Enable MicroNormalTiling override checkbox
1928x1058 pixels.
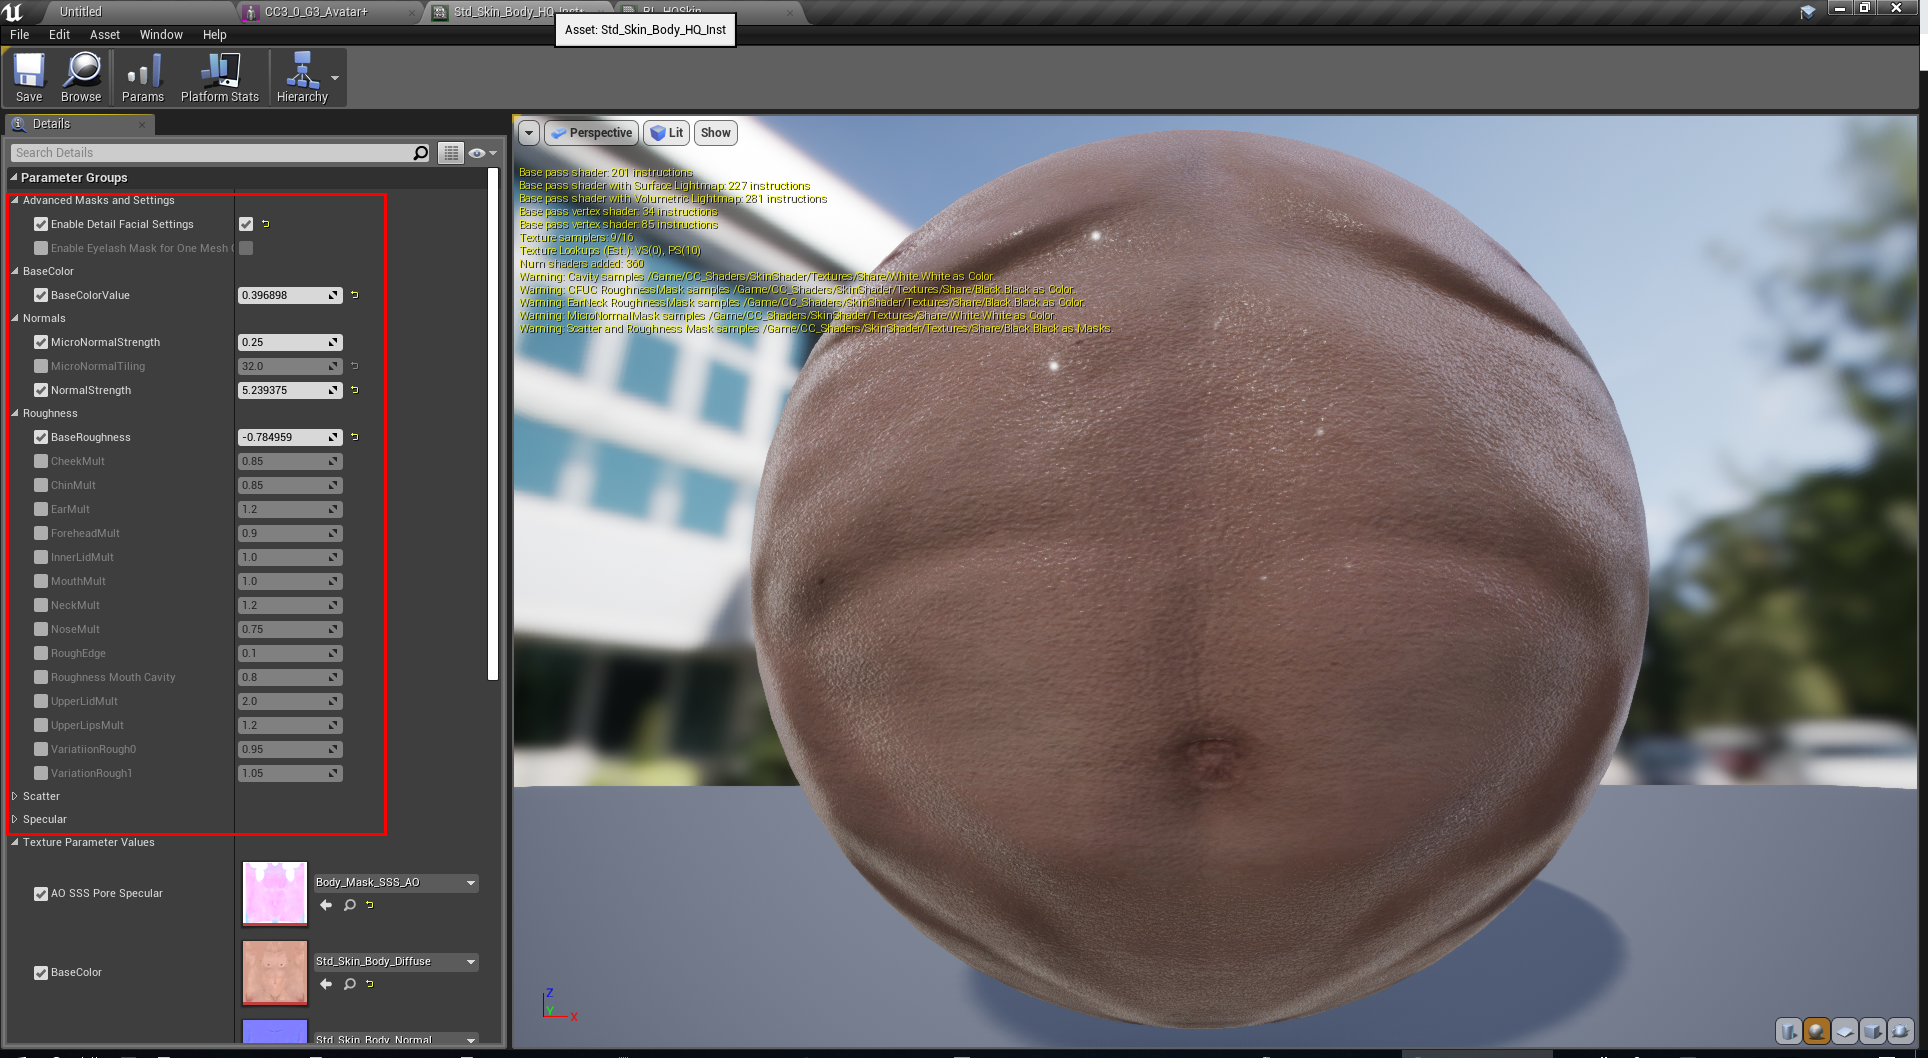(x=41, y=366)
